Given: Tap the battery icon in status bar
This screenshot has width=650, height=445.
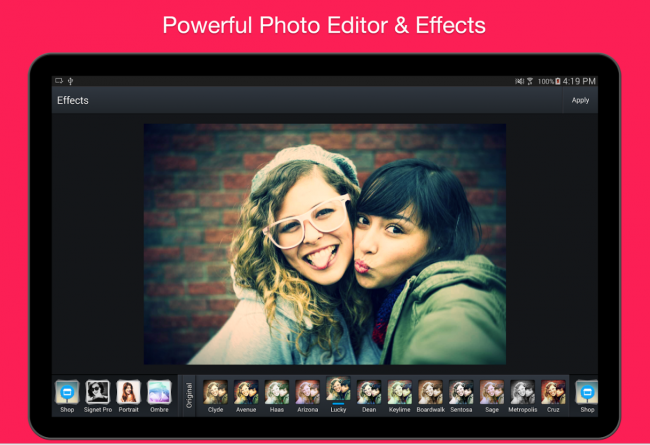Looking at the screenshot, I should click(559, 81).
